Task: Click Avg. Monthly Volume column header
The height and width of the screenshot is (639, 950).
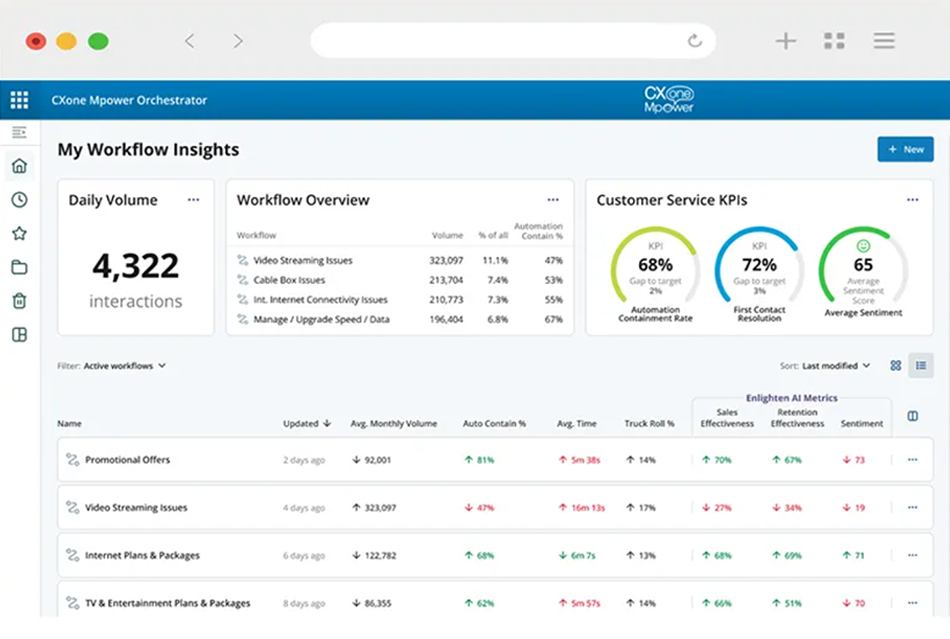Action: click(393, 423)
